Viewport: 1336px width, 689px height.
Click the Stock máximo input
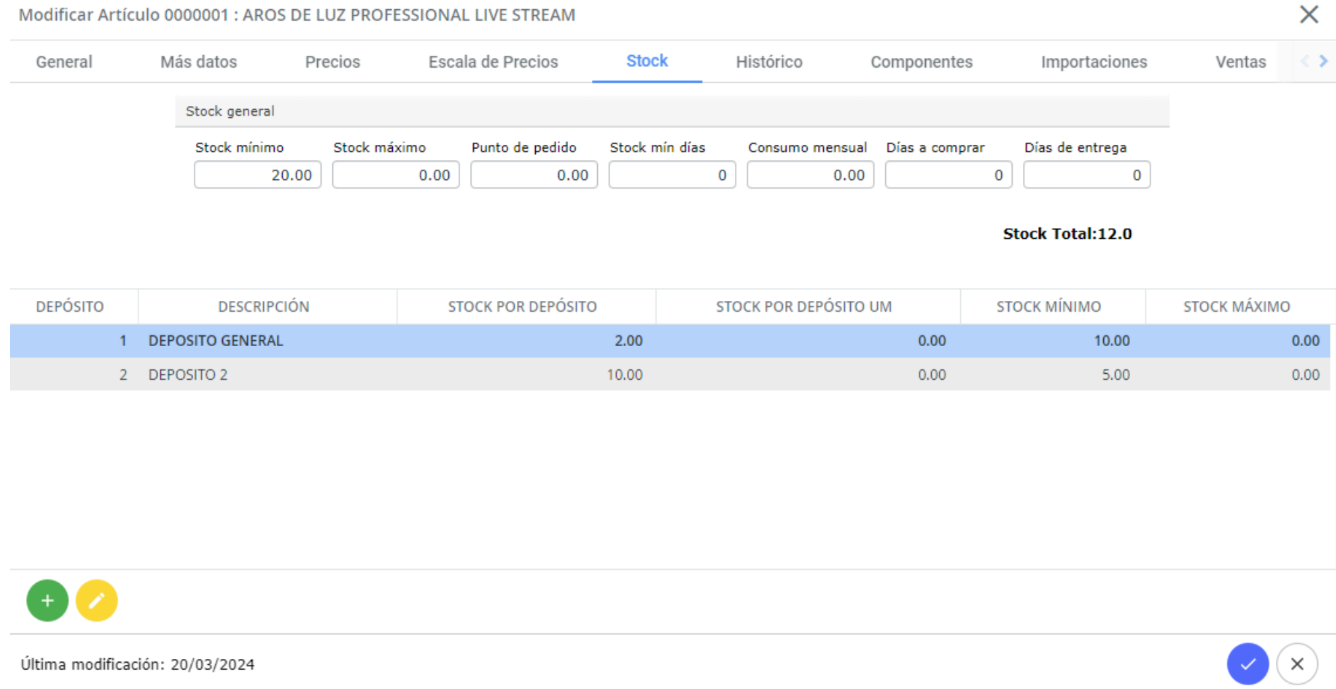tap(396, 175)
